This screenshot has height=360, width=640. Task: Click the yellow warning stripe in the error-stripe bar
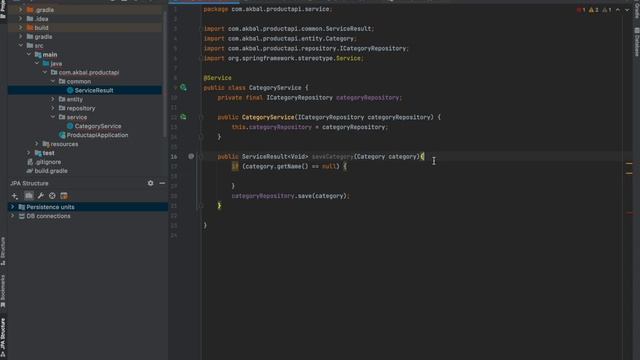(629, 164)
